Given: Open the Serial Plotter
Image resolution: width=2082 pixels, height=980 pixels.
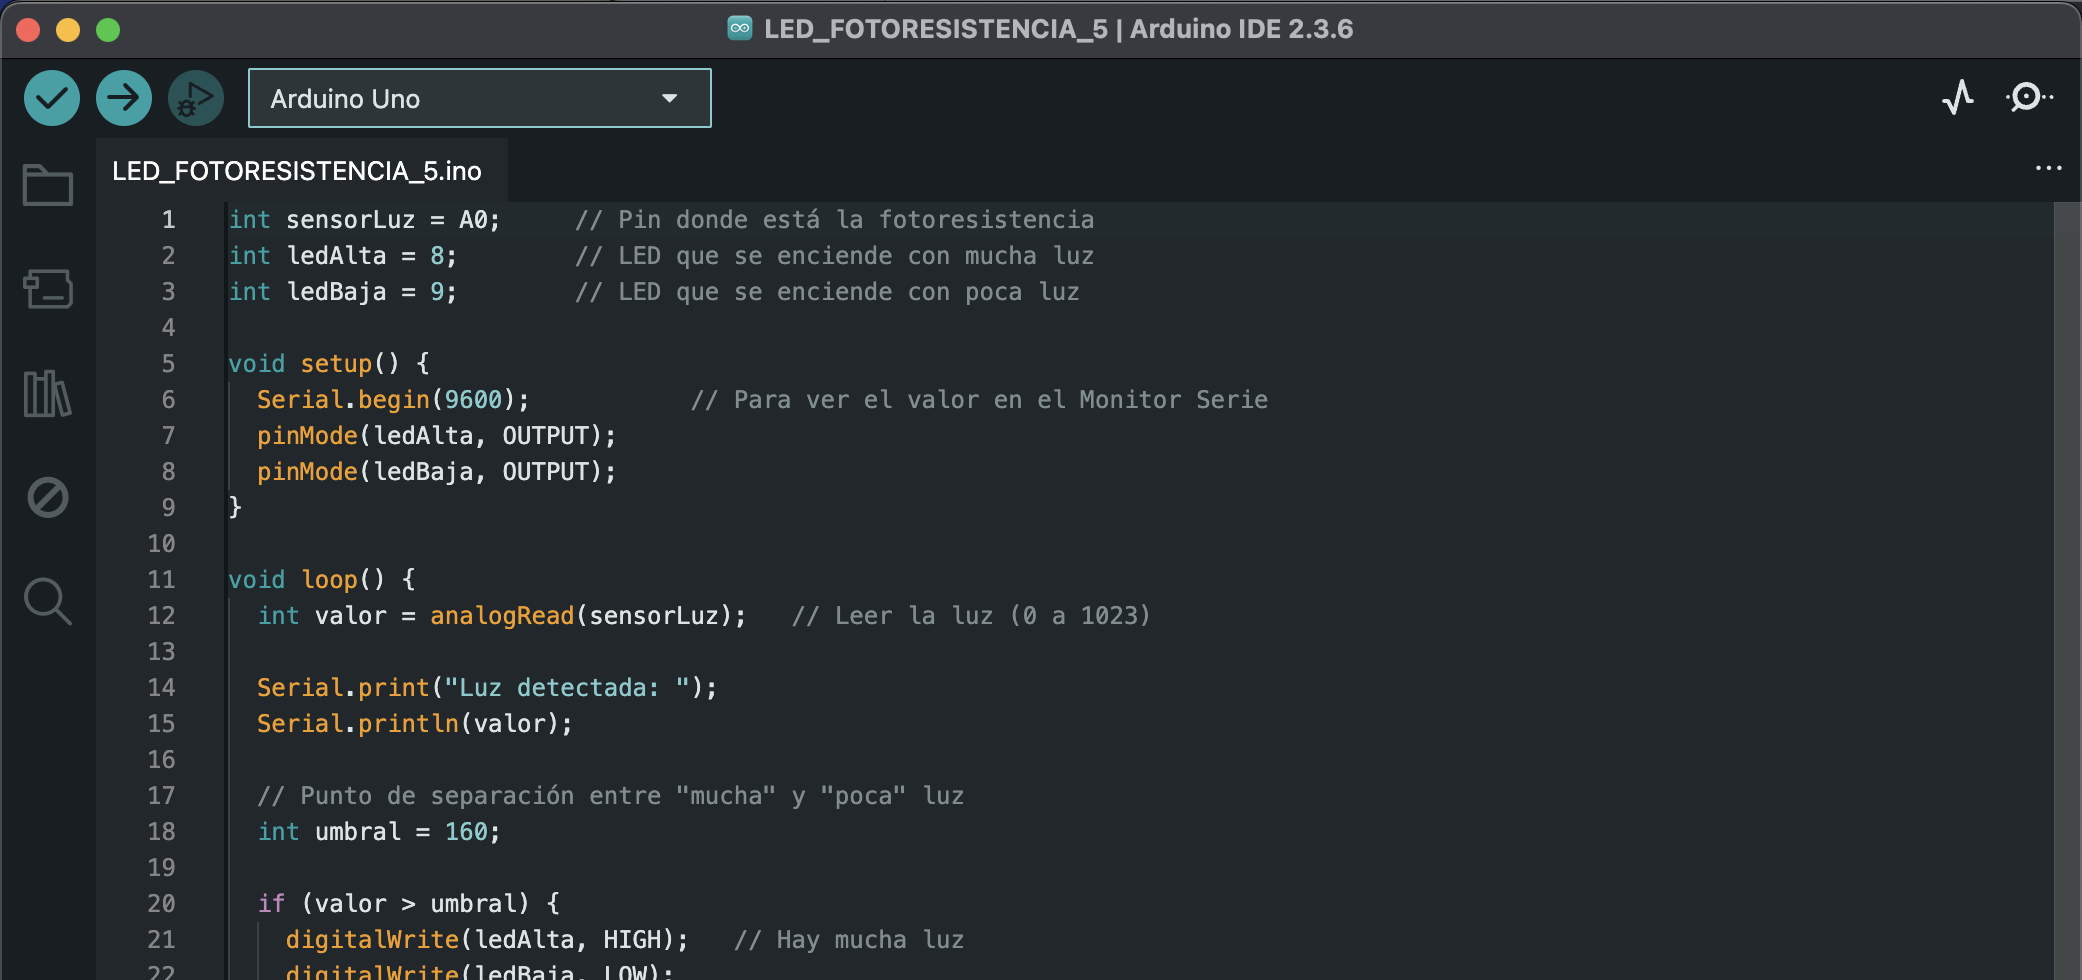Looking at the screenshot, I should point(1957,98).
